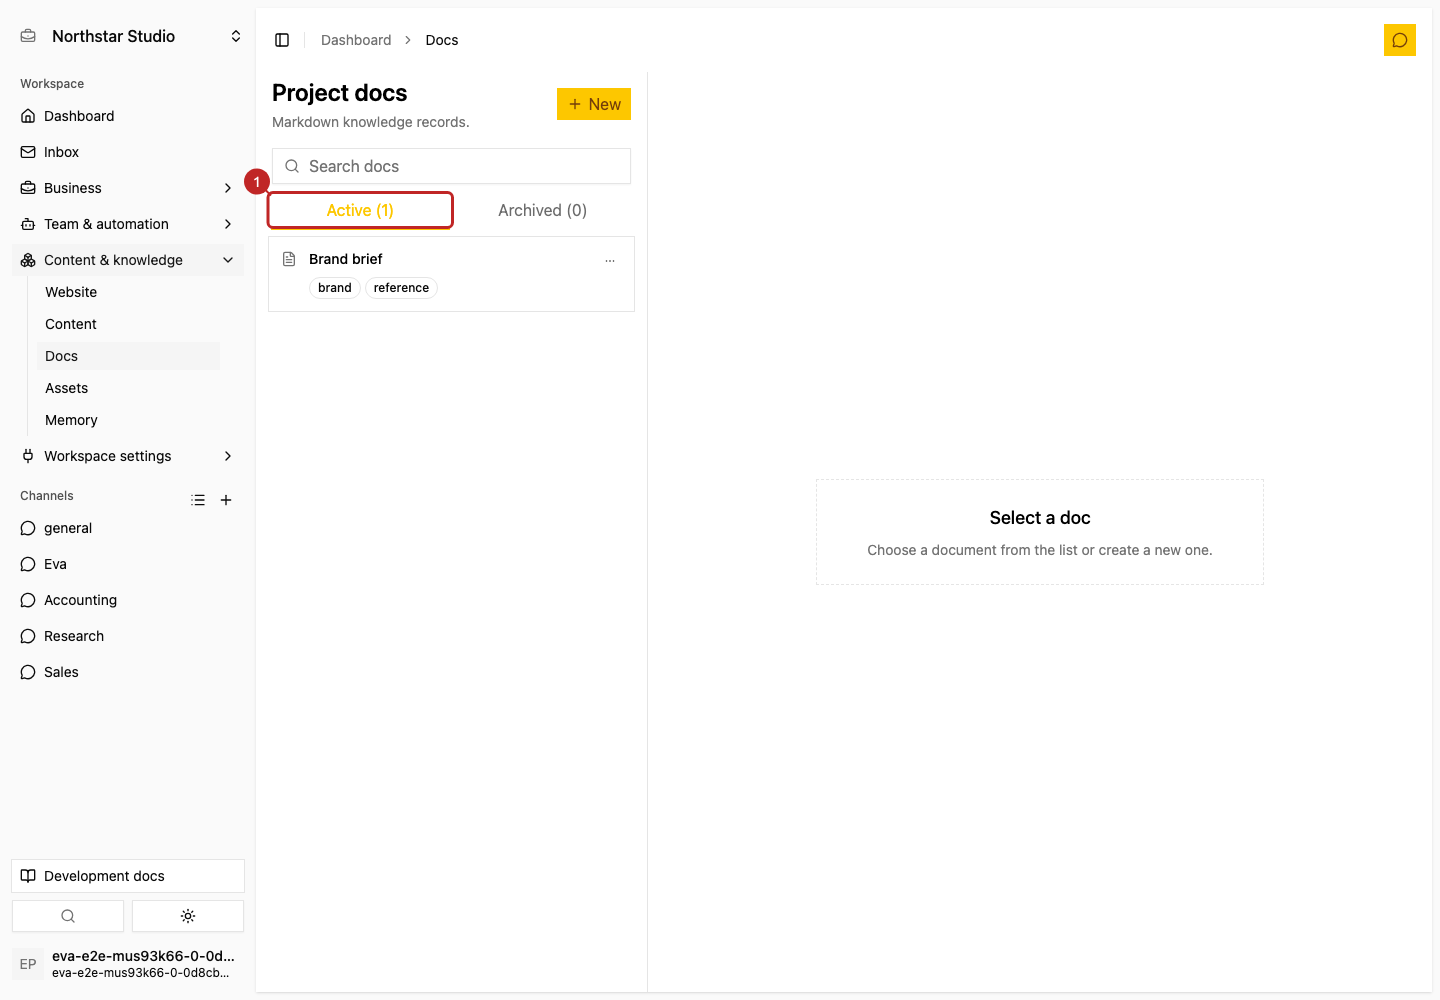Screen dimensions: 1440x1000
Task: Collapse the Content & knowledge chevron
Action: (x=228, y=260)
